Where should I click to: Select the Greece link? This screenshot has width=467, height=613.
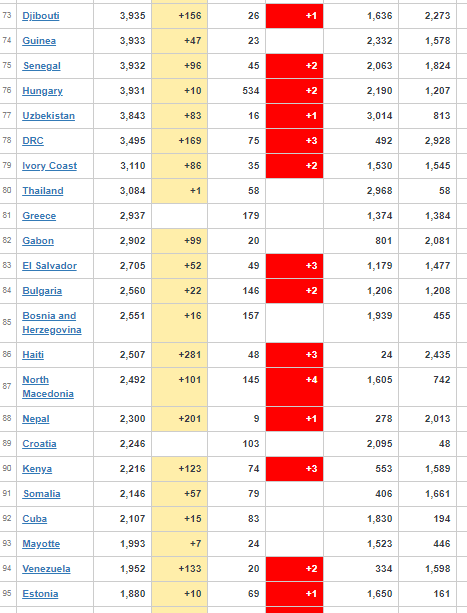pos(39,216)
